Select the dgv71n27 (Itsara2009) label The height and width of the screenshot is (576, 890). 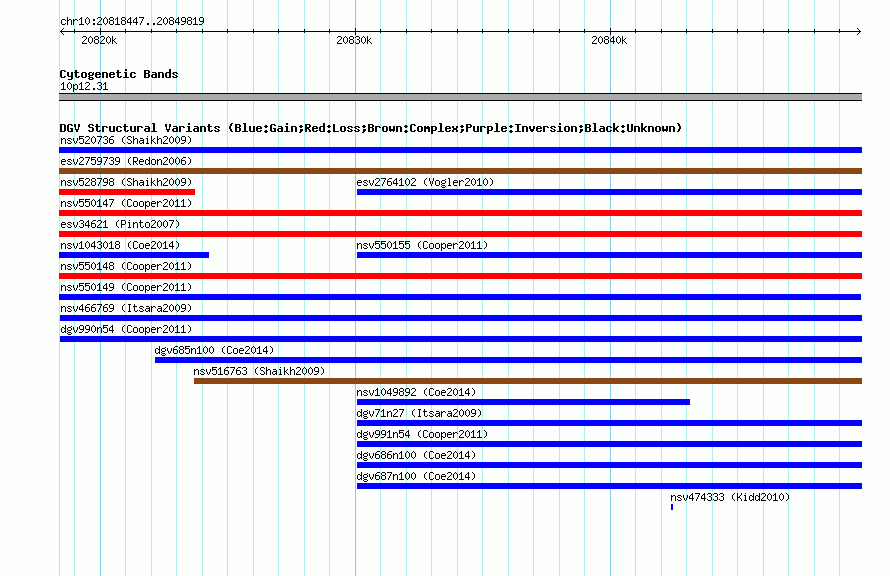419,413
